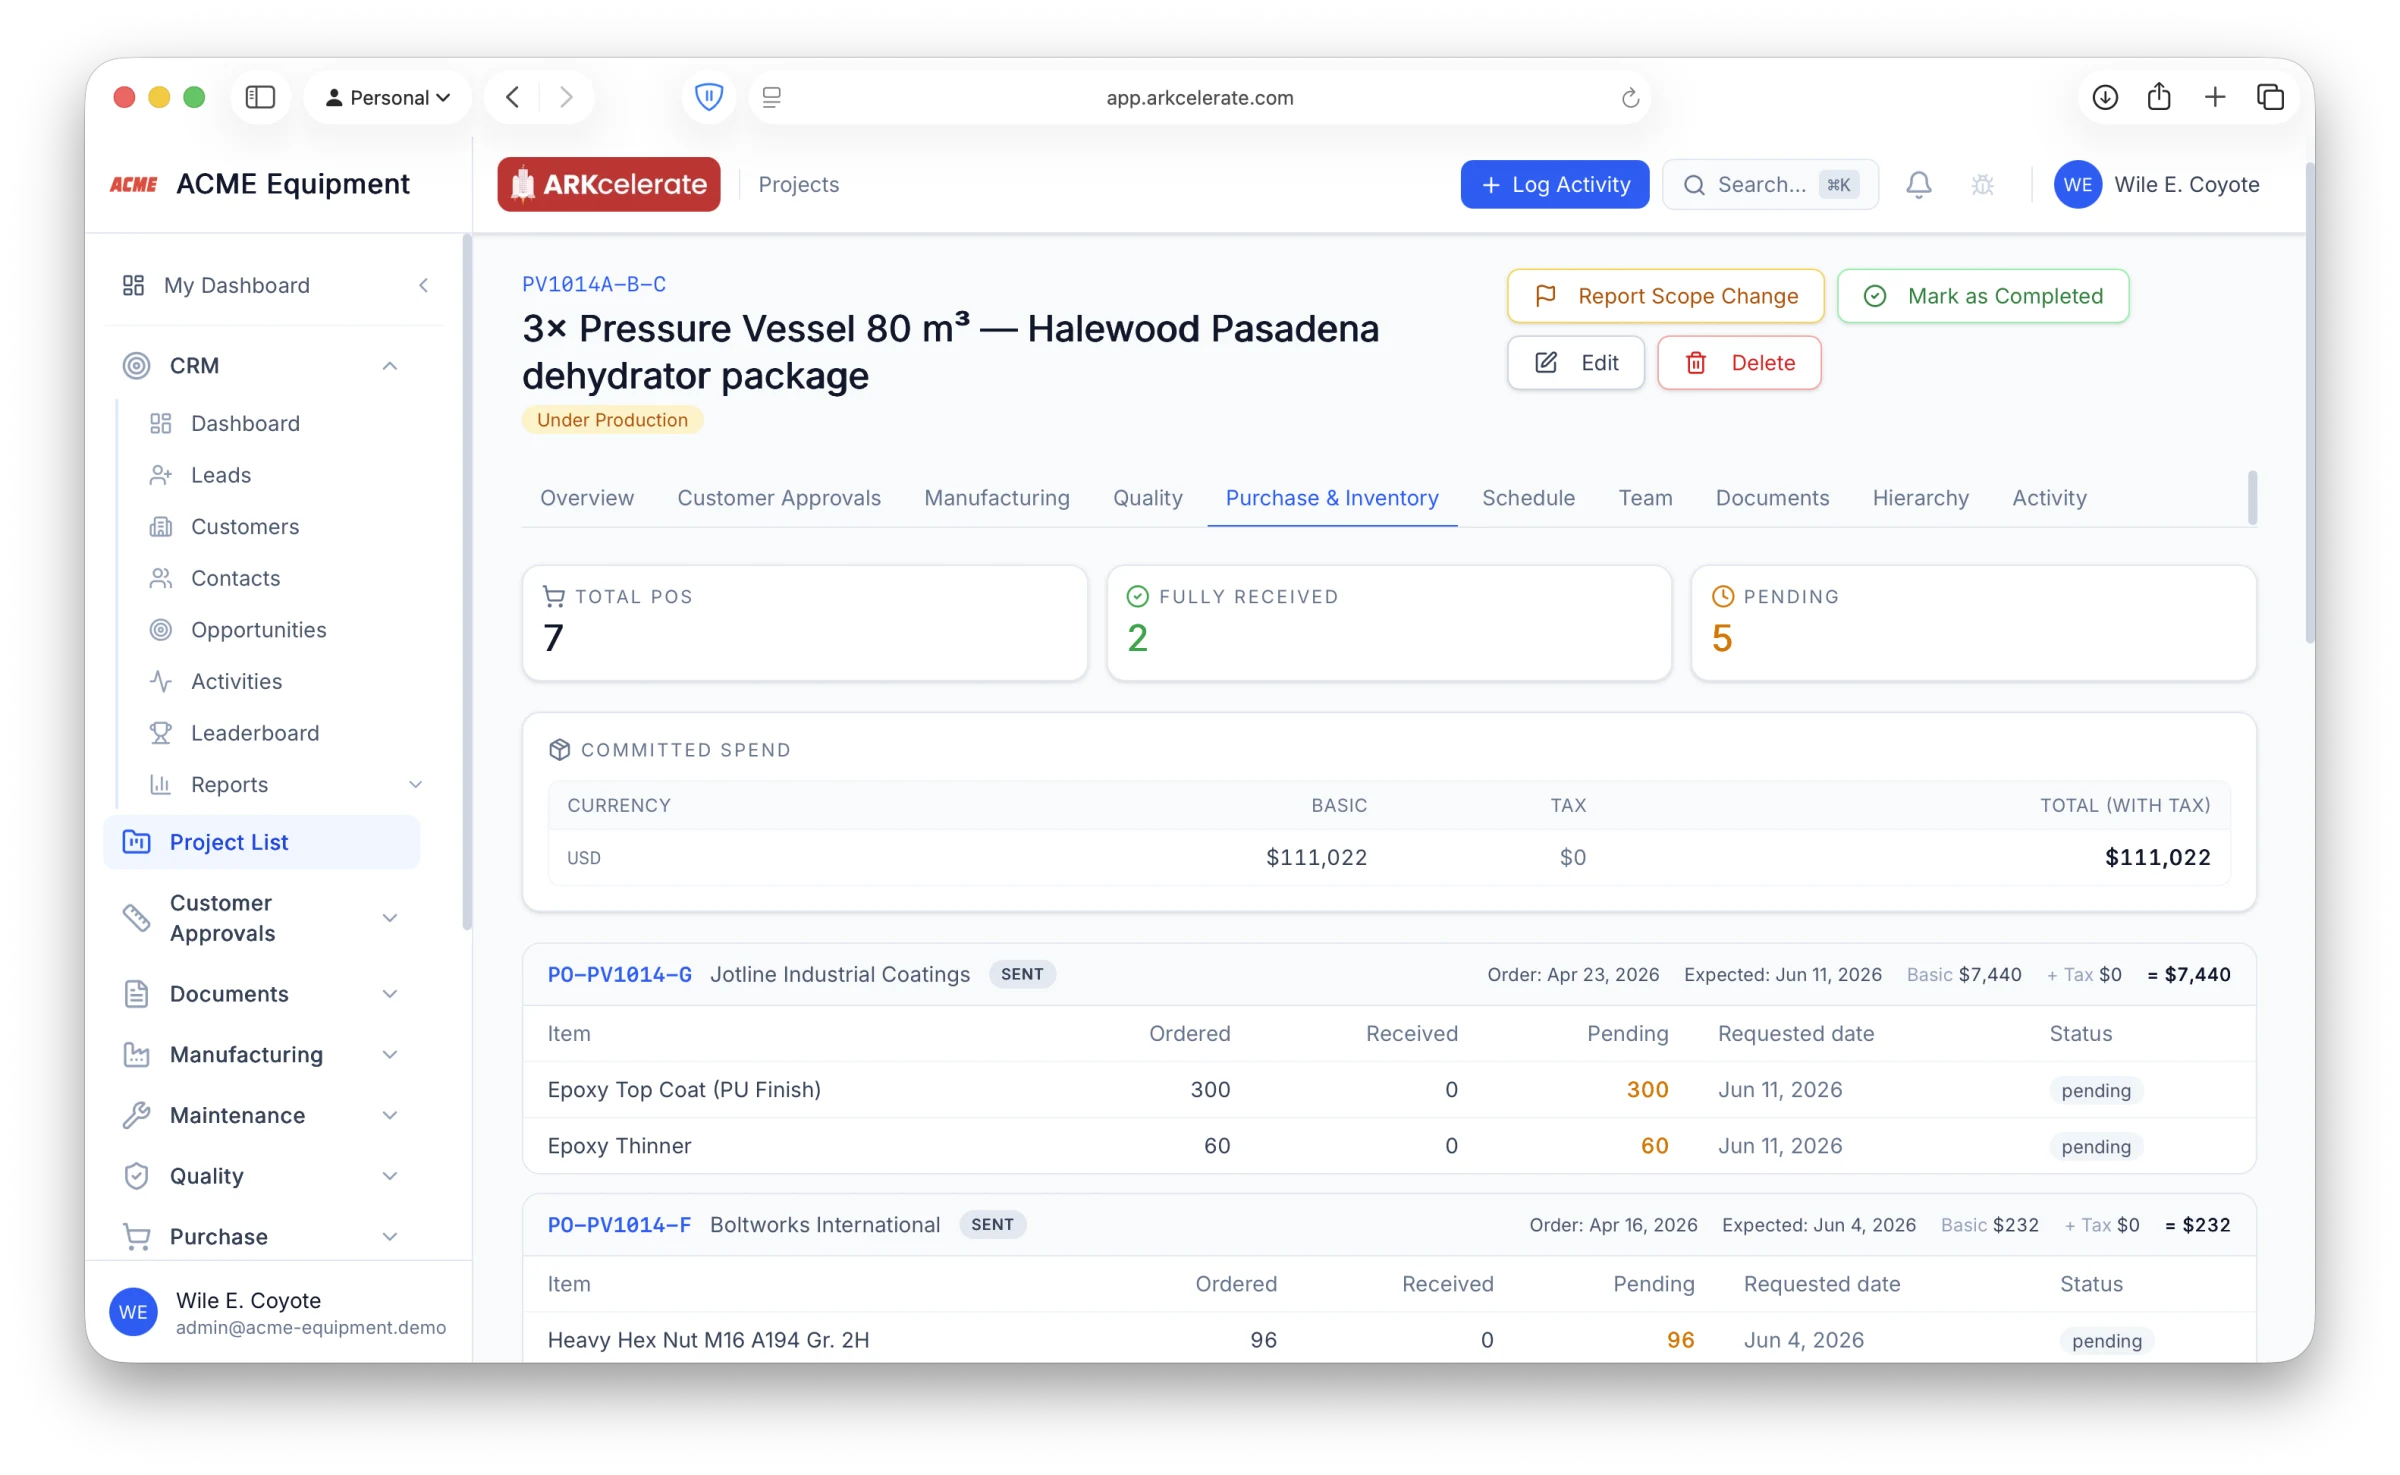Select Project List in sidebar
This screenshot has width=2400, height=1475.
click(x=262, y=842)
